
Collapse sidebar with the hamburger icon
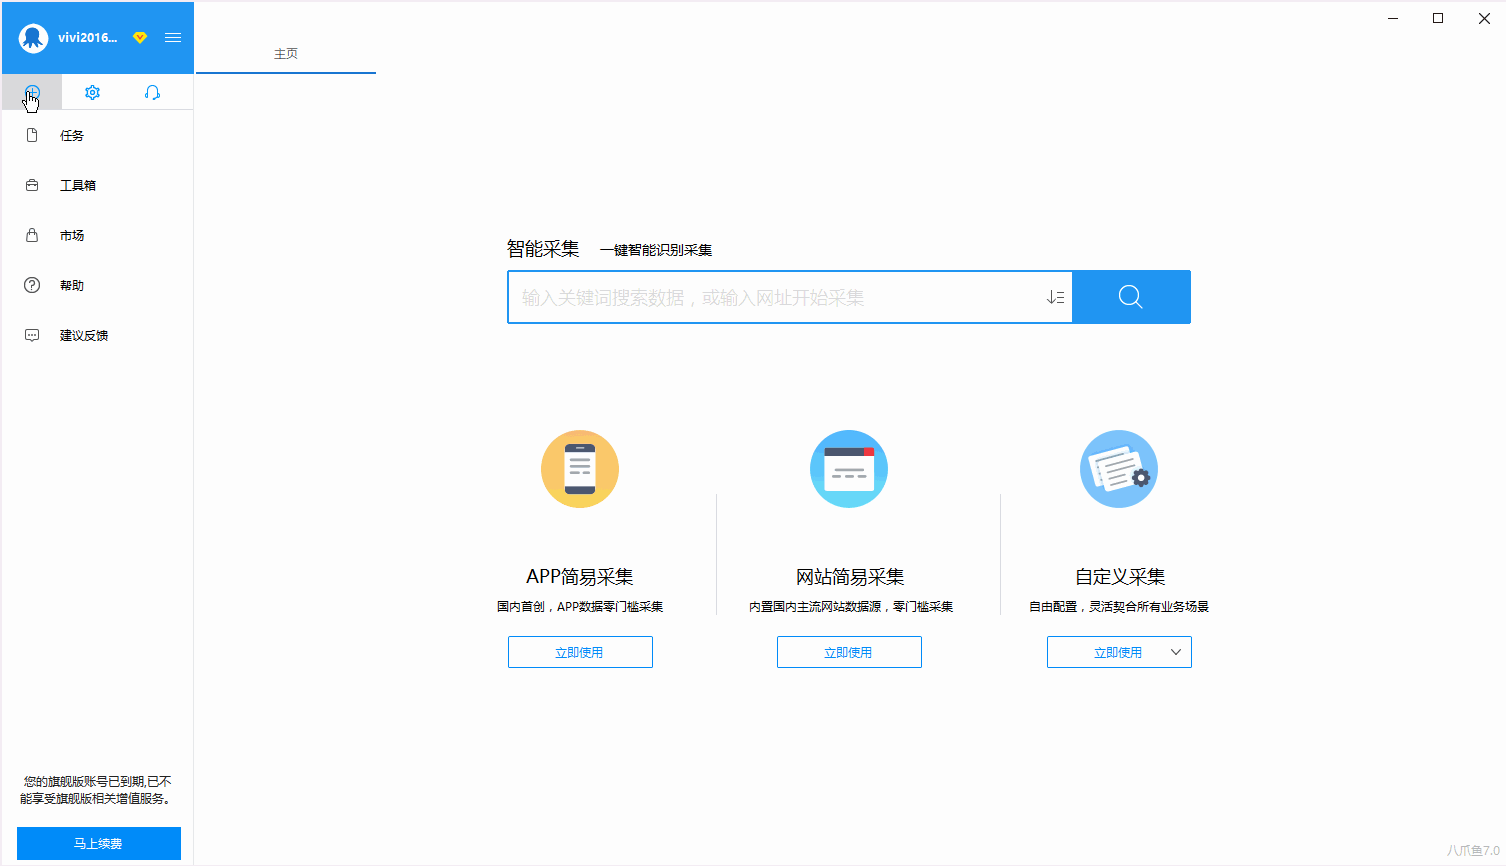coord(173,38)
